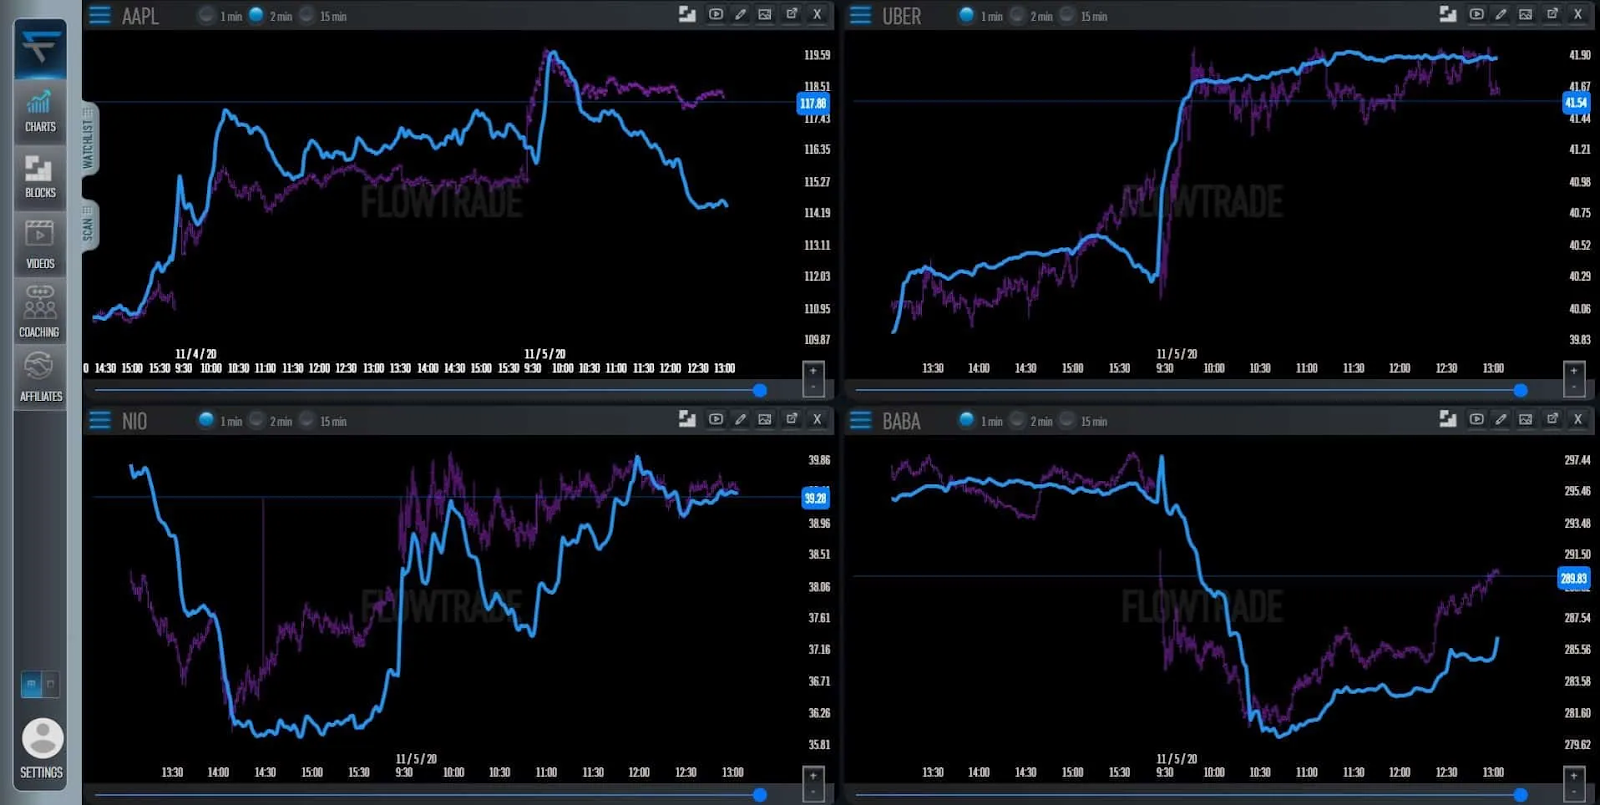Screen dimensions: 1600x805
Task: Open the Blocks section in the sidebar
Action: (x=40, y=177)
